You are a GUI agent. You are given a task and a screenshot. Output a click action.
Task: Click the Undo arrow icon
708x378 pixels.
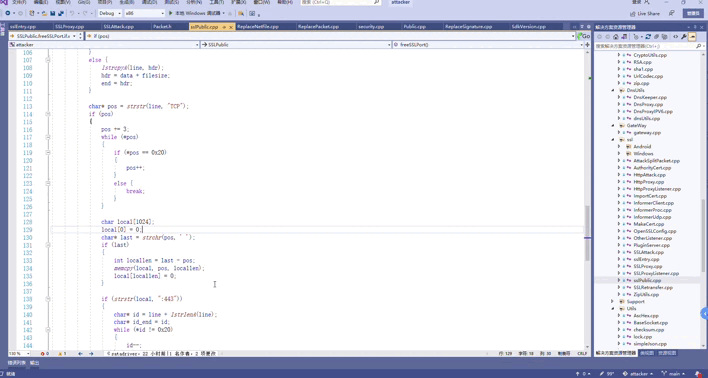(x=72, y=13)
